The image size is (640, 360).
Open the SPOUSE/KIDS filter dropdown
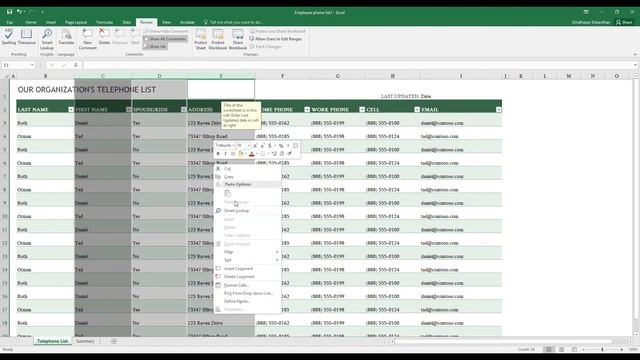pyautogui.click(x=184, y=109)
